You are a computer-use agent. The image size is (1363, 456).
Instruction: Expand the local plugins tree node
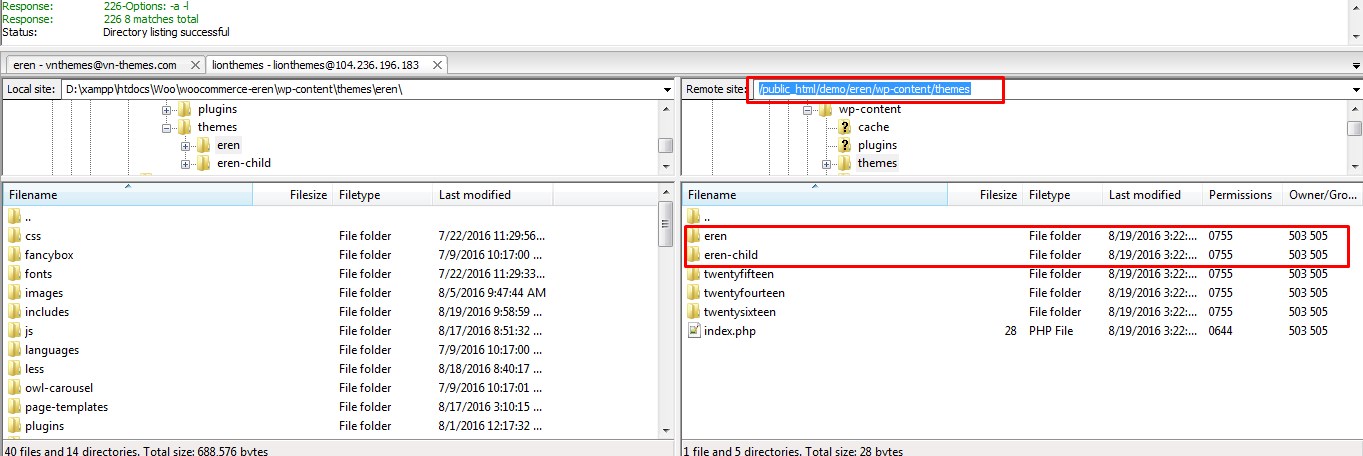[167, 109]
